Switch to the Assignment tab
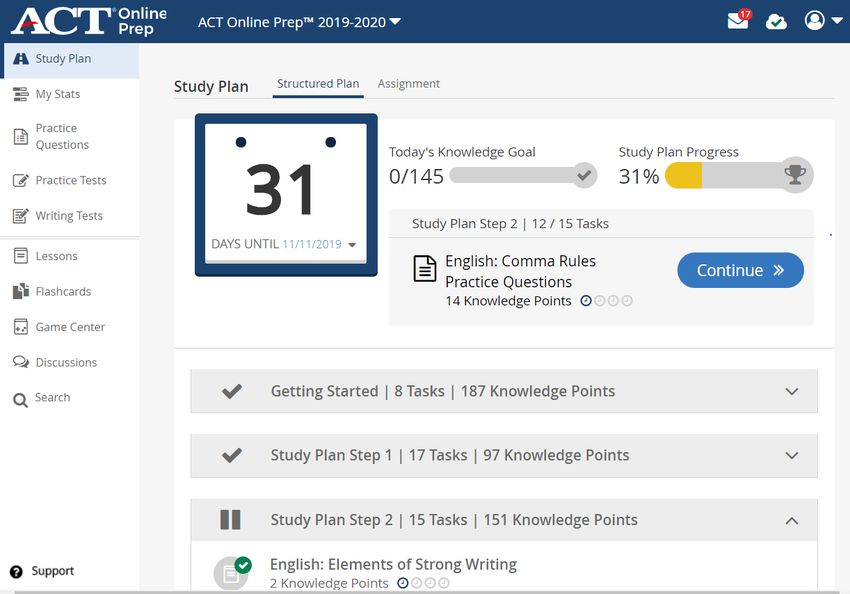 (x=409, y=84)
